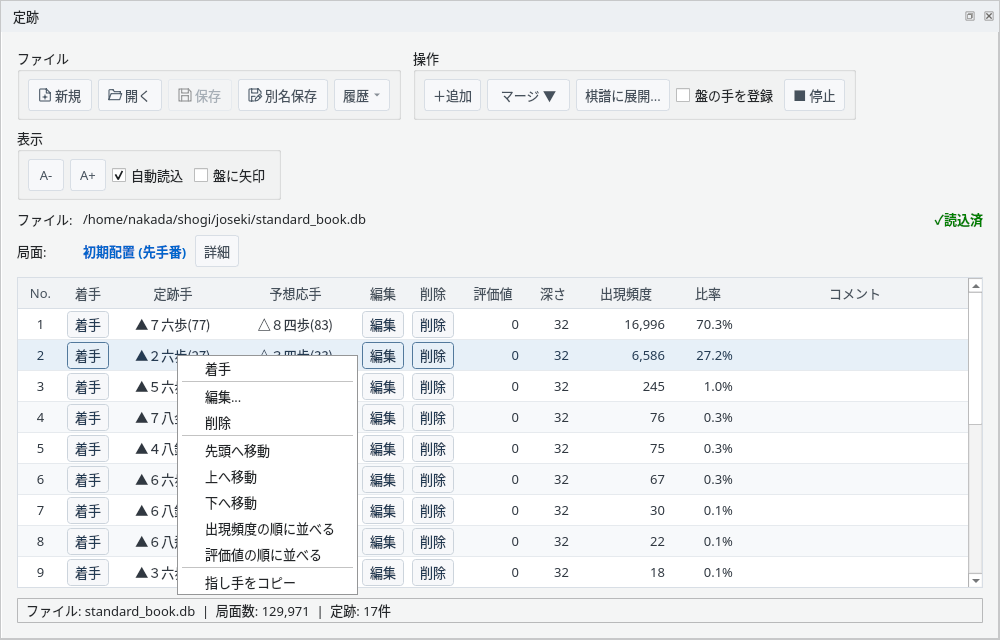Open the マージ merge dropdown
Viewport: 1000px width, 640px height.
[x=528, y=96]
